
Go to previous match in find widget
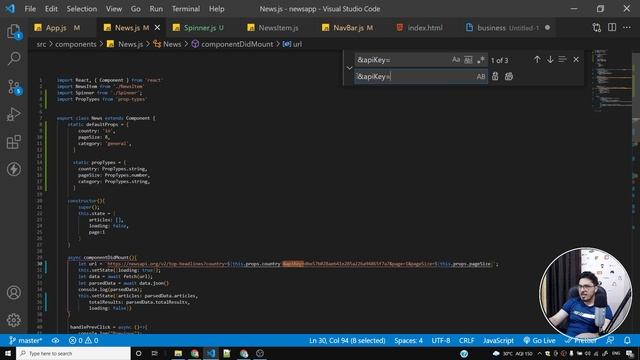pyautogui.click(x=537, y=60)
